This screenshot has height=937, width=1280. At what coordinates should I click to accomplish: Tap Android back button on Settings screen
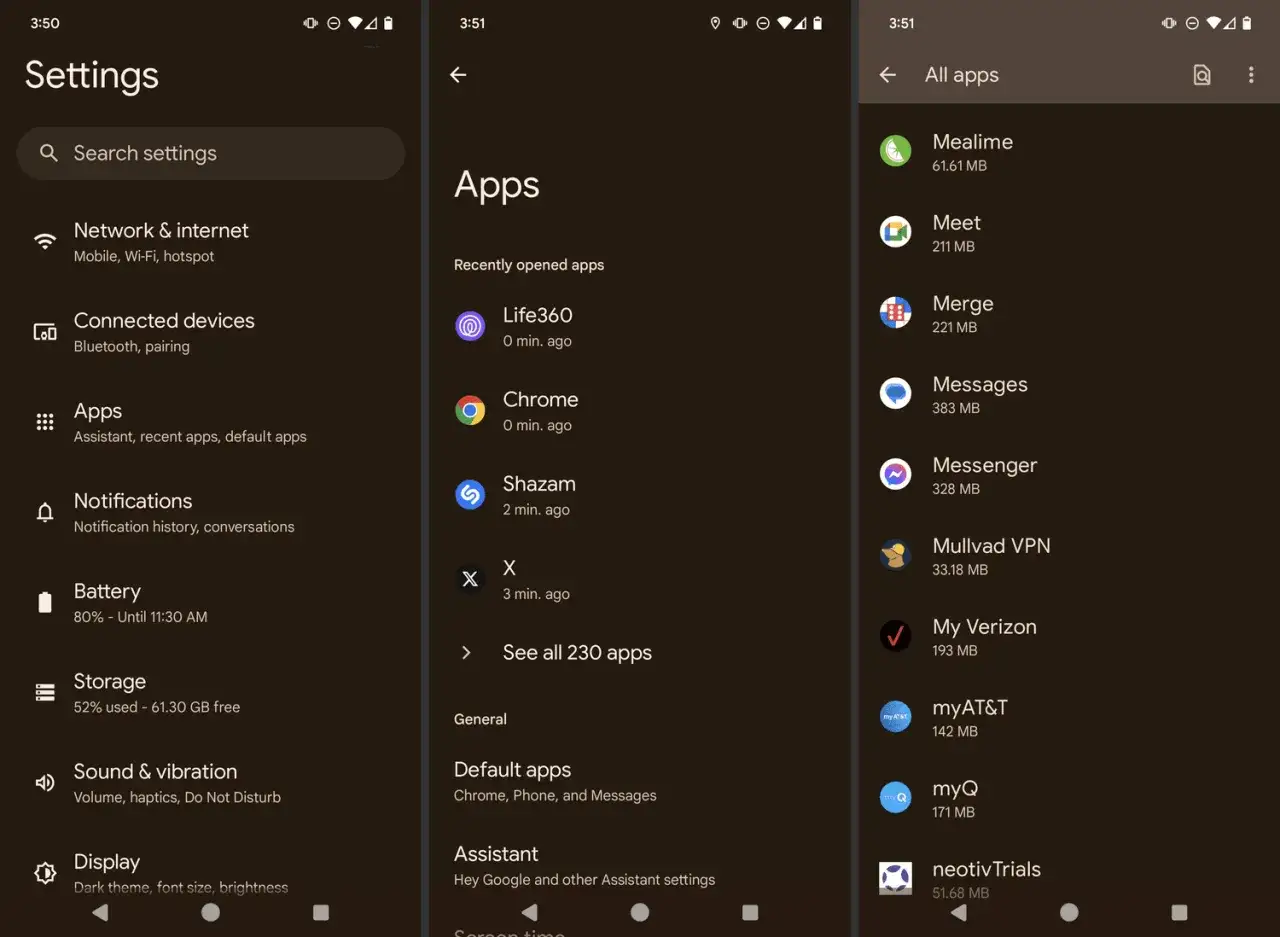(x=100, y=912)
